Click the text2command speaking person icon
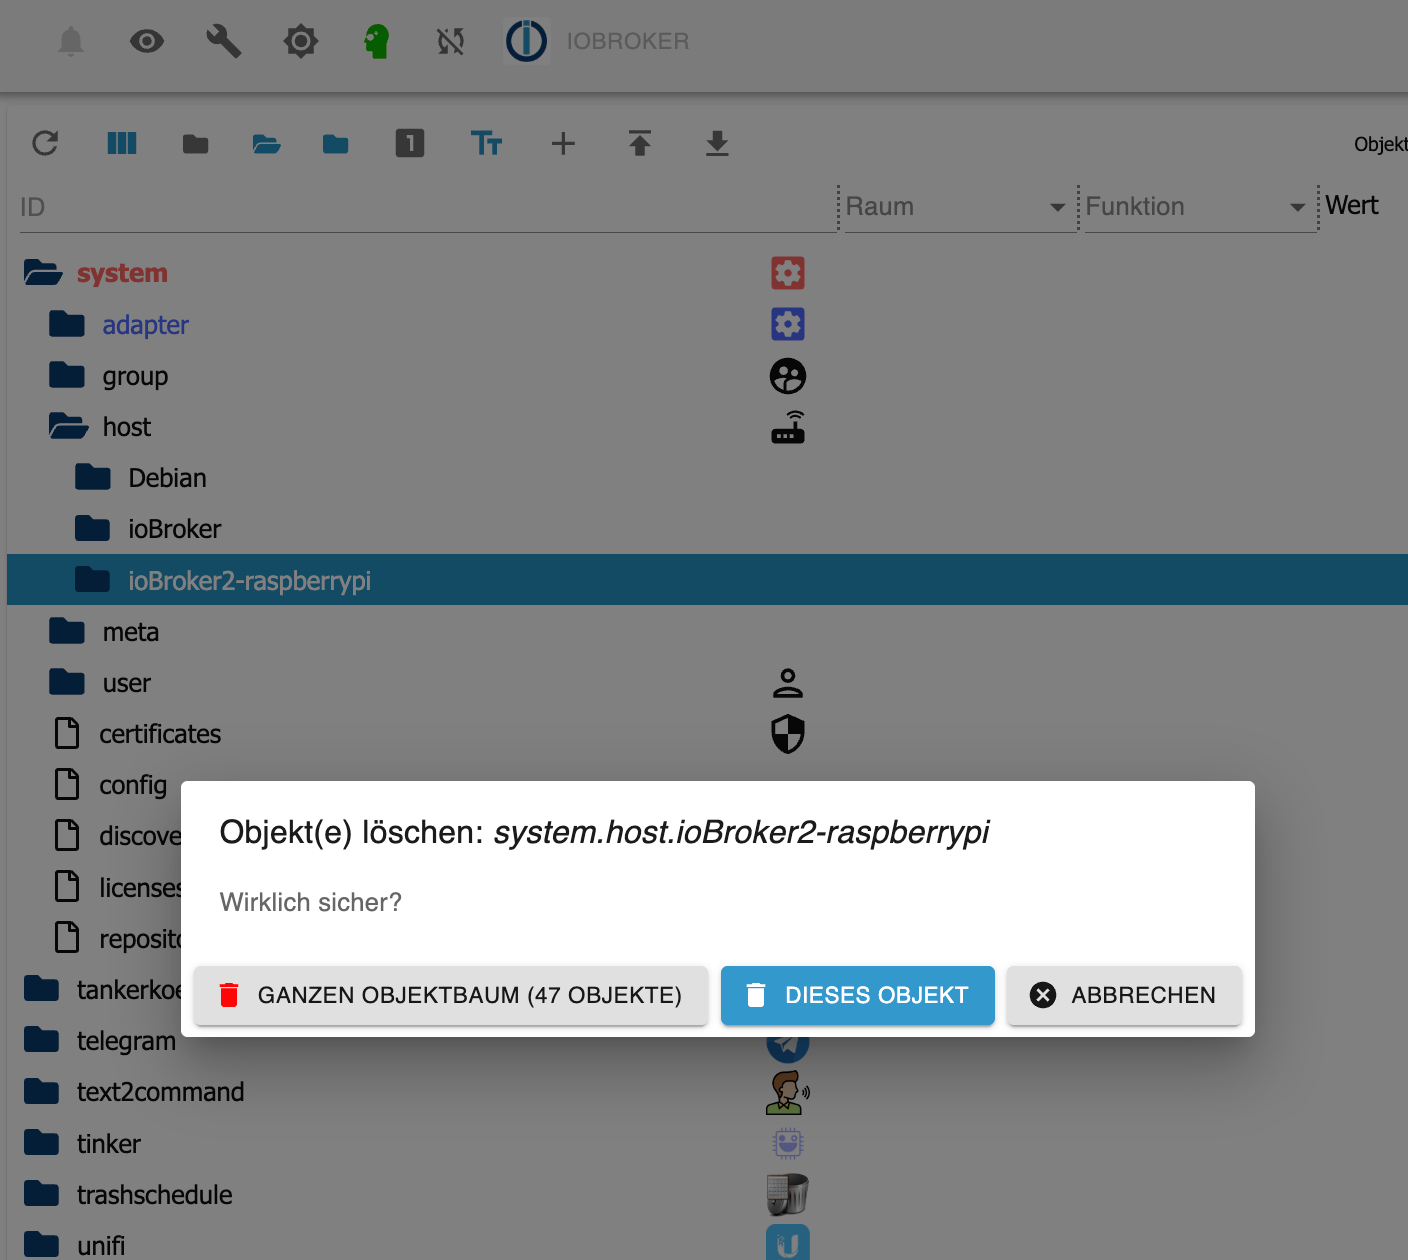1408x1260 pixels. [788, 1092]
